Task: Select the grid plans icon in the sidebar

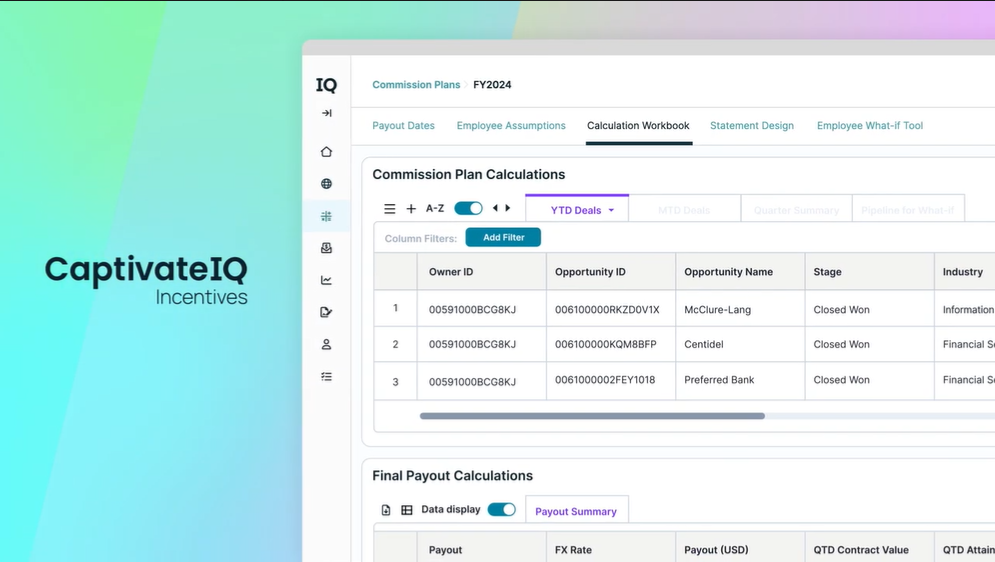Action: 326,216
